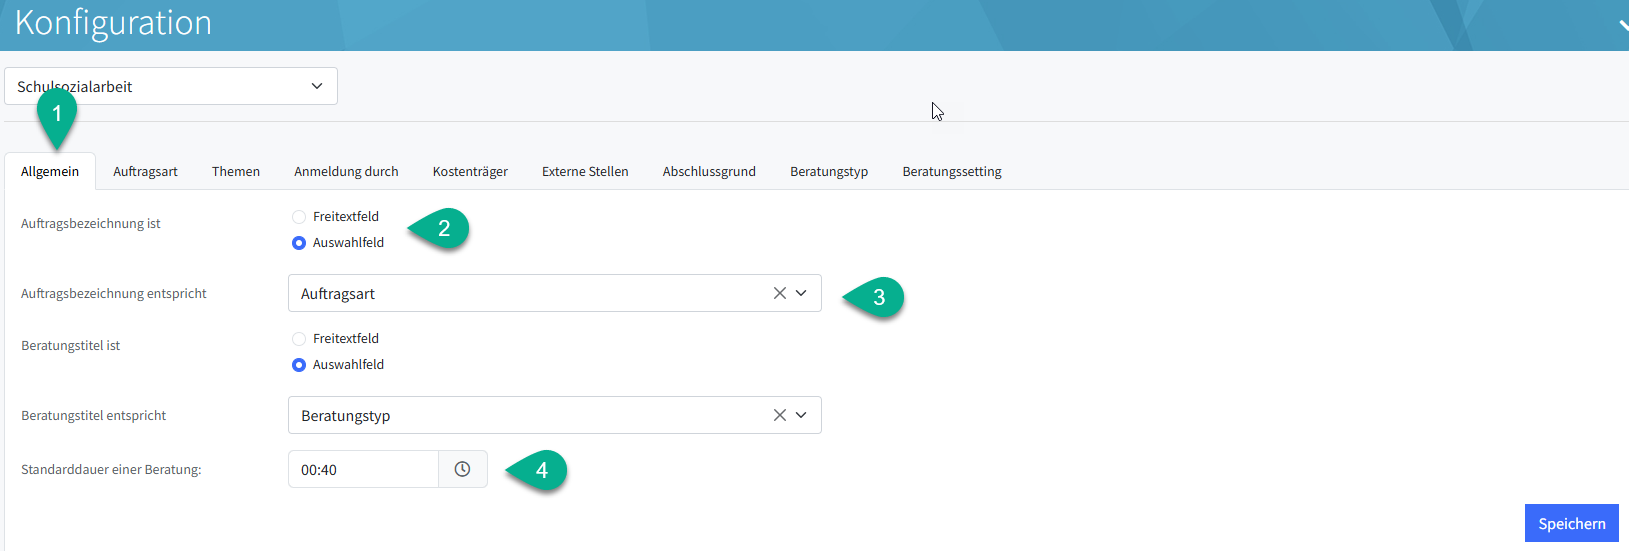Expand the Auftragsart dropdown chevron
This screenshot has width=1629, height=551.
801,293
